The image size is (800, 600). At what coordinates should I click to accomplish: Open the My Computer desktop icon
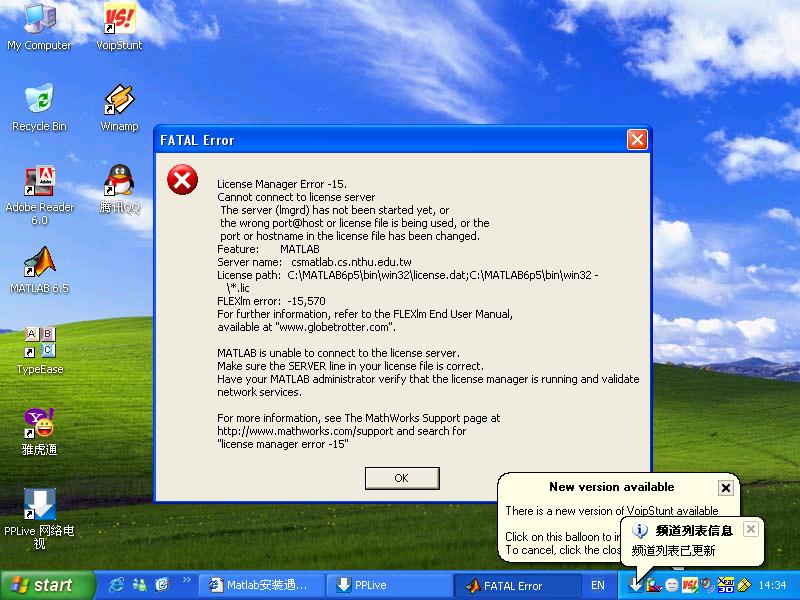[x=39, y=27]
